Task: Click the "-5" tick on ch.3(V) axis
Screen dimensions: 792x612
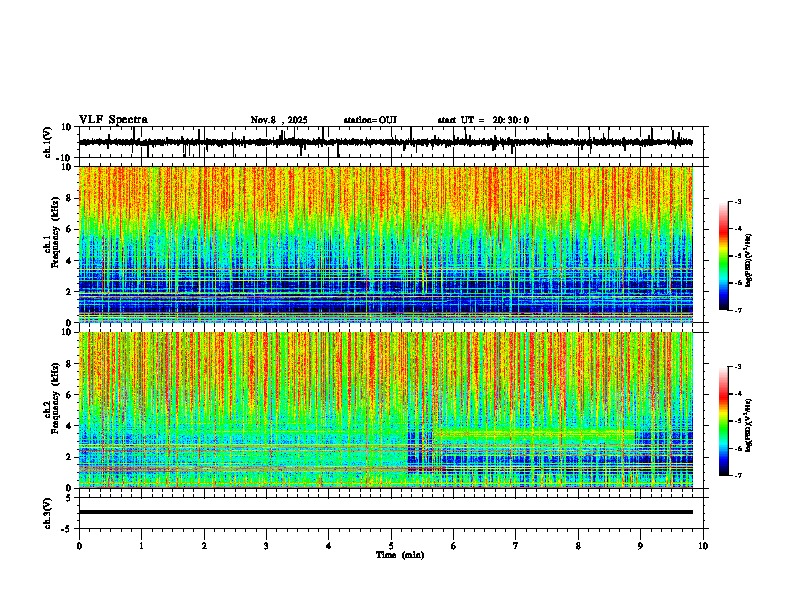Action: click(x=68, y=529)
